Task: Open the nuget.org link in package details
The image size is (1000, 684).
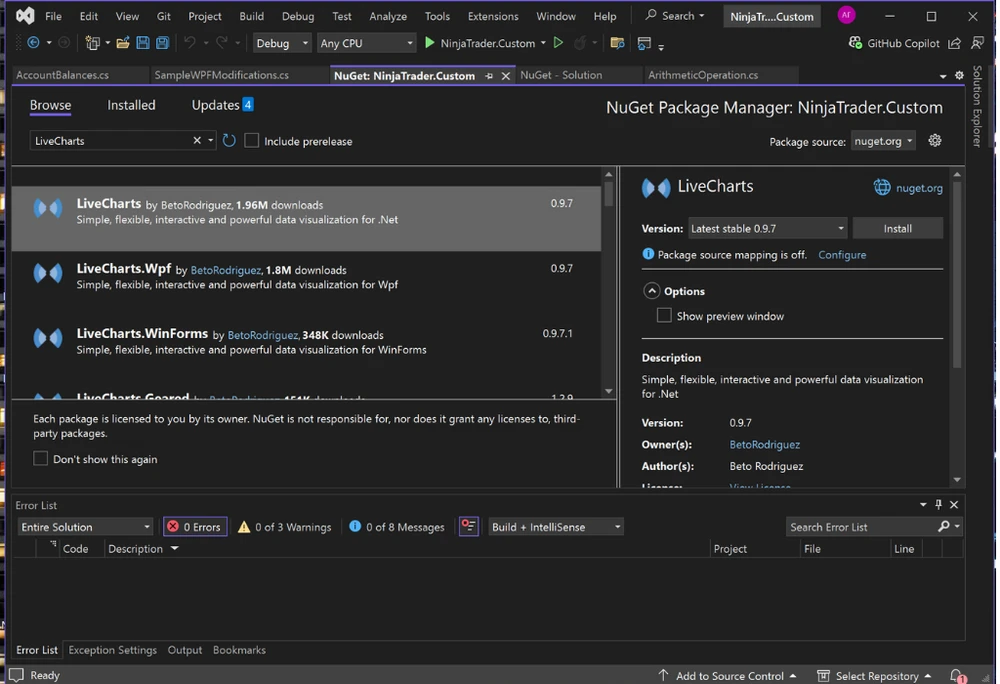Action: point(919,187)
